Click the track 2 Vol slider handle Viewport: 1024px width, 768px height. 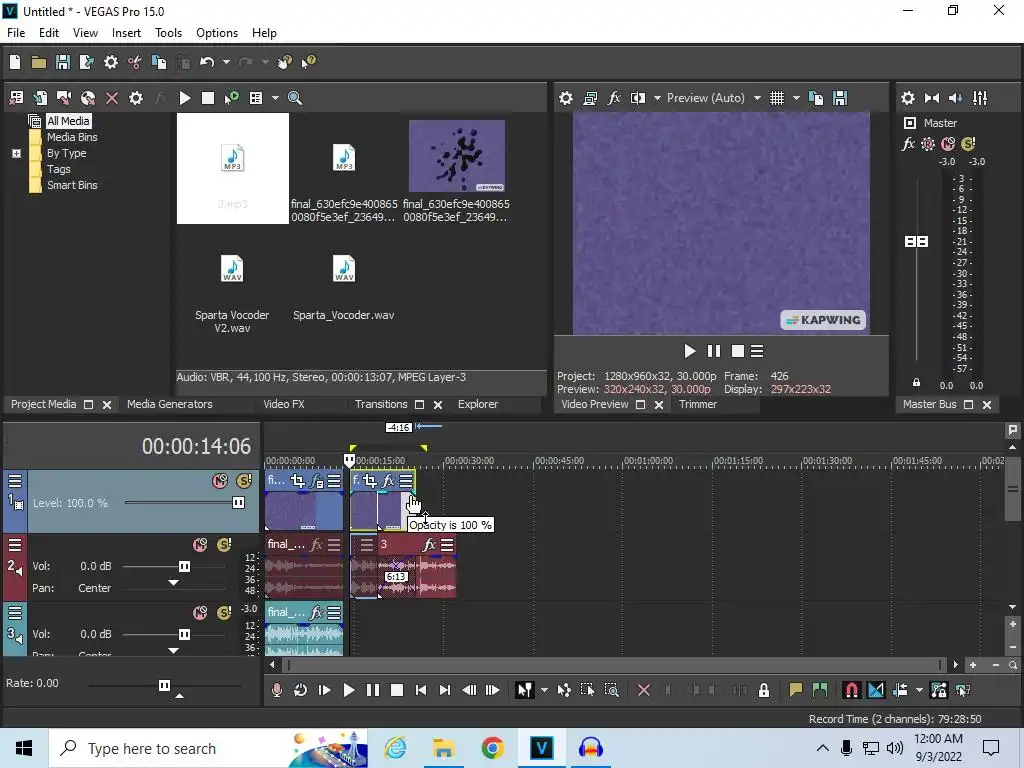point(184,566)
